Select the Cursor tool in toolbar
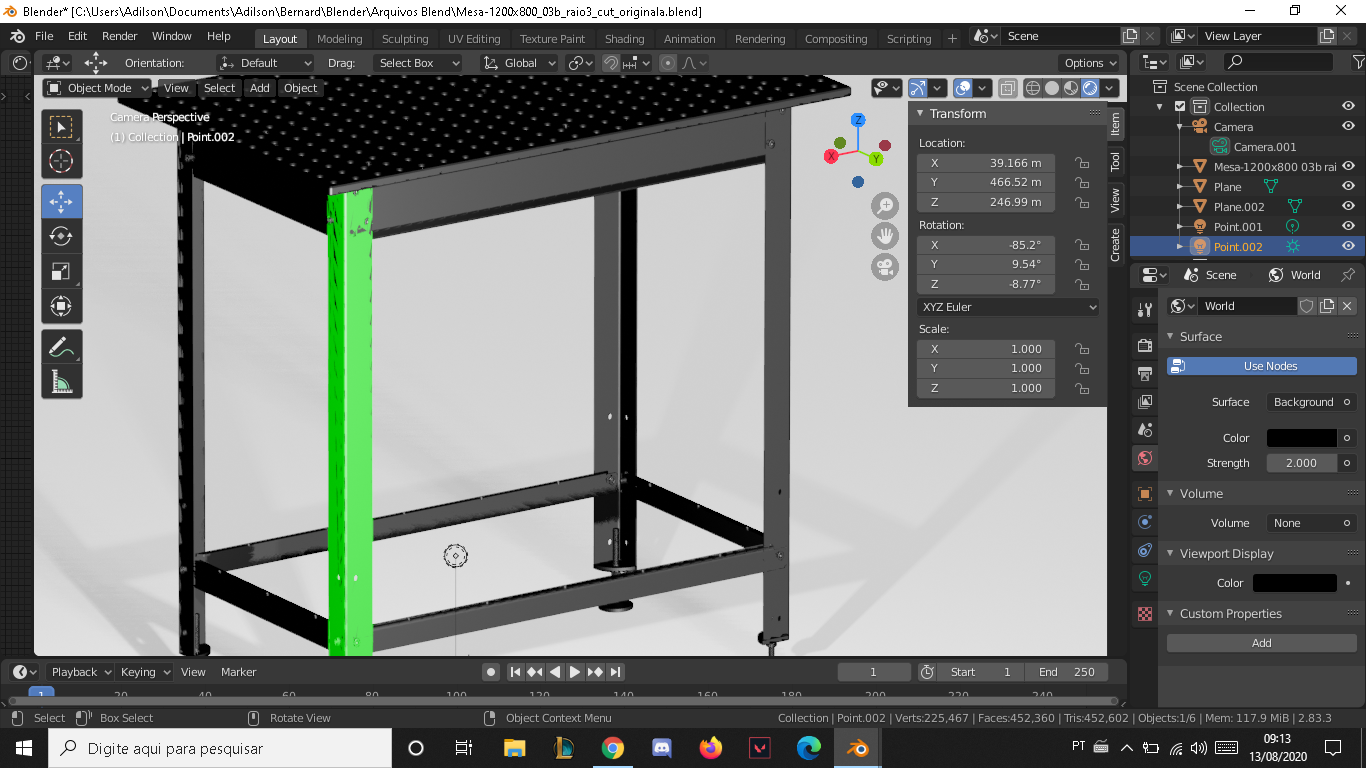This screenshot has height=768, width=1366. pyautogui.click(x=61, y=162)
